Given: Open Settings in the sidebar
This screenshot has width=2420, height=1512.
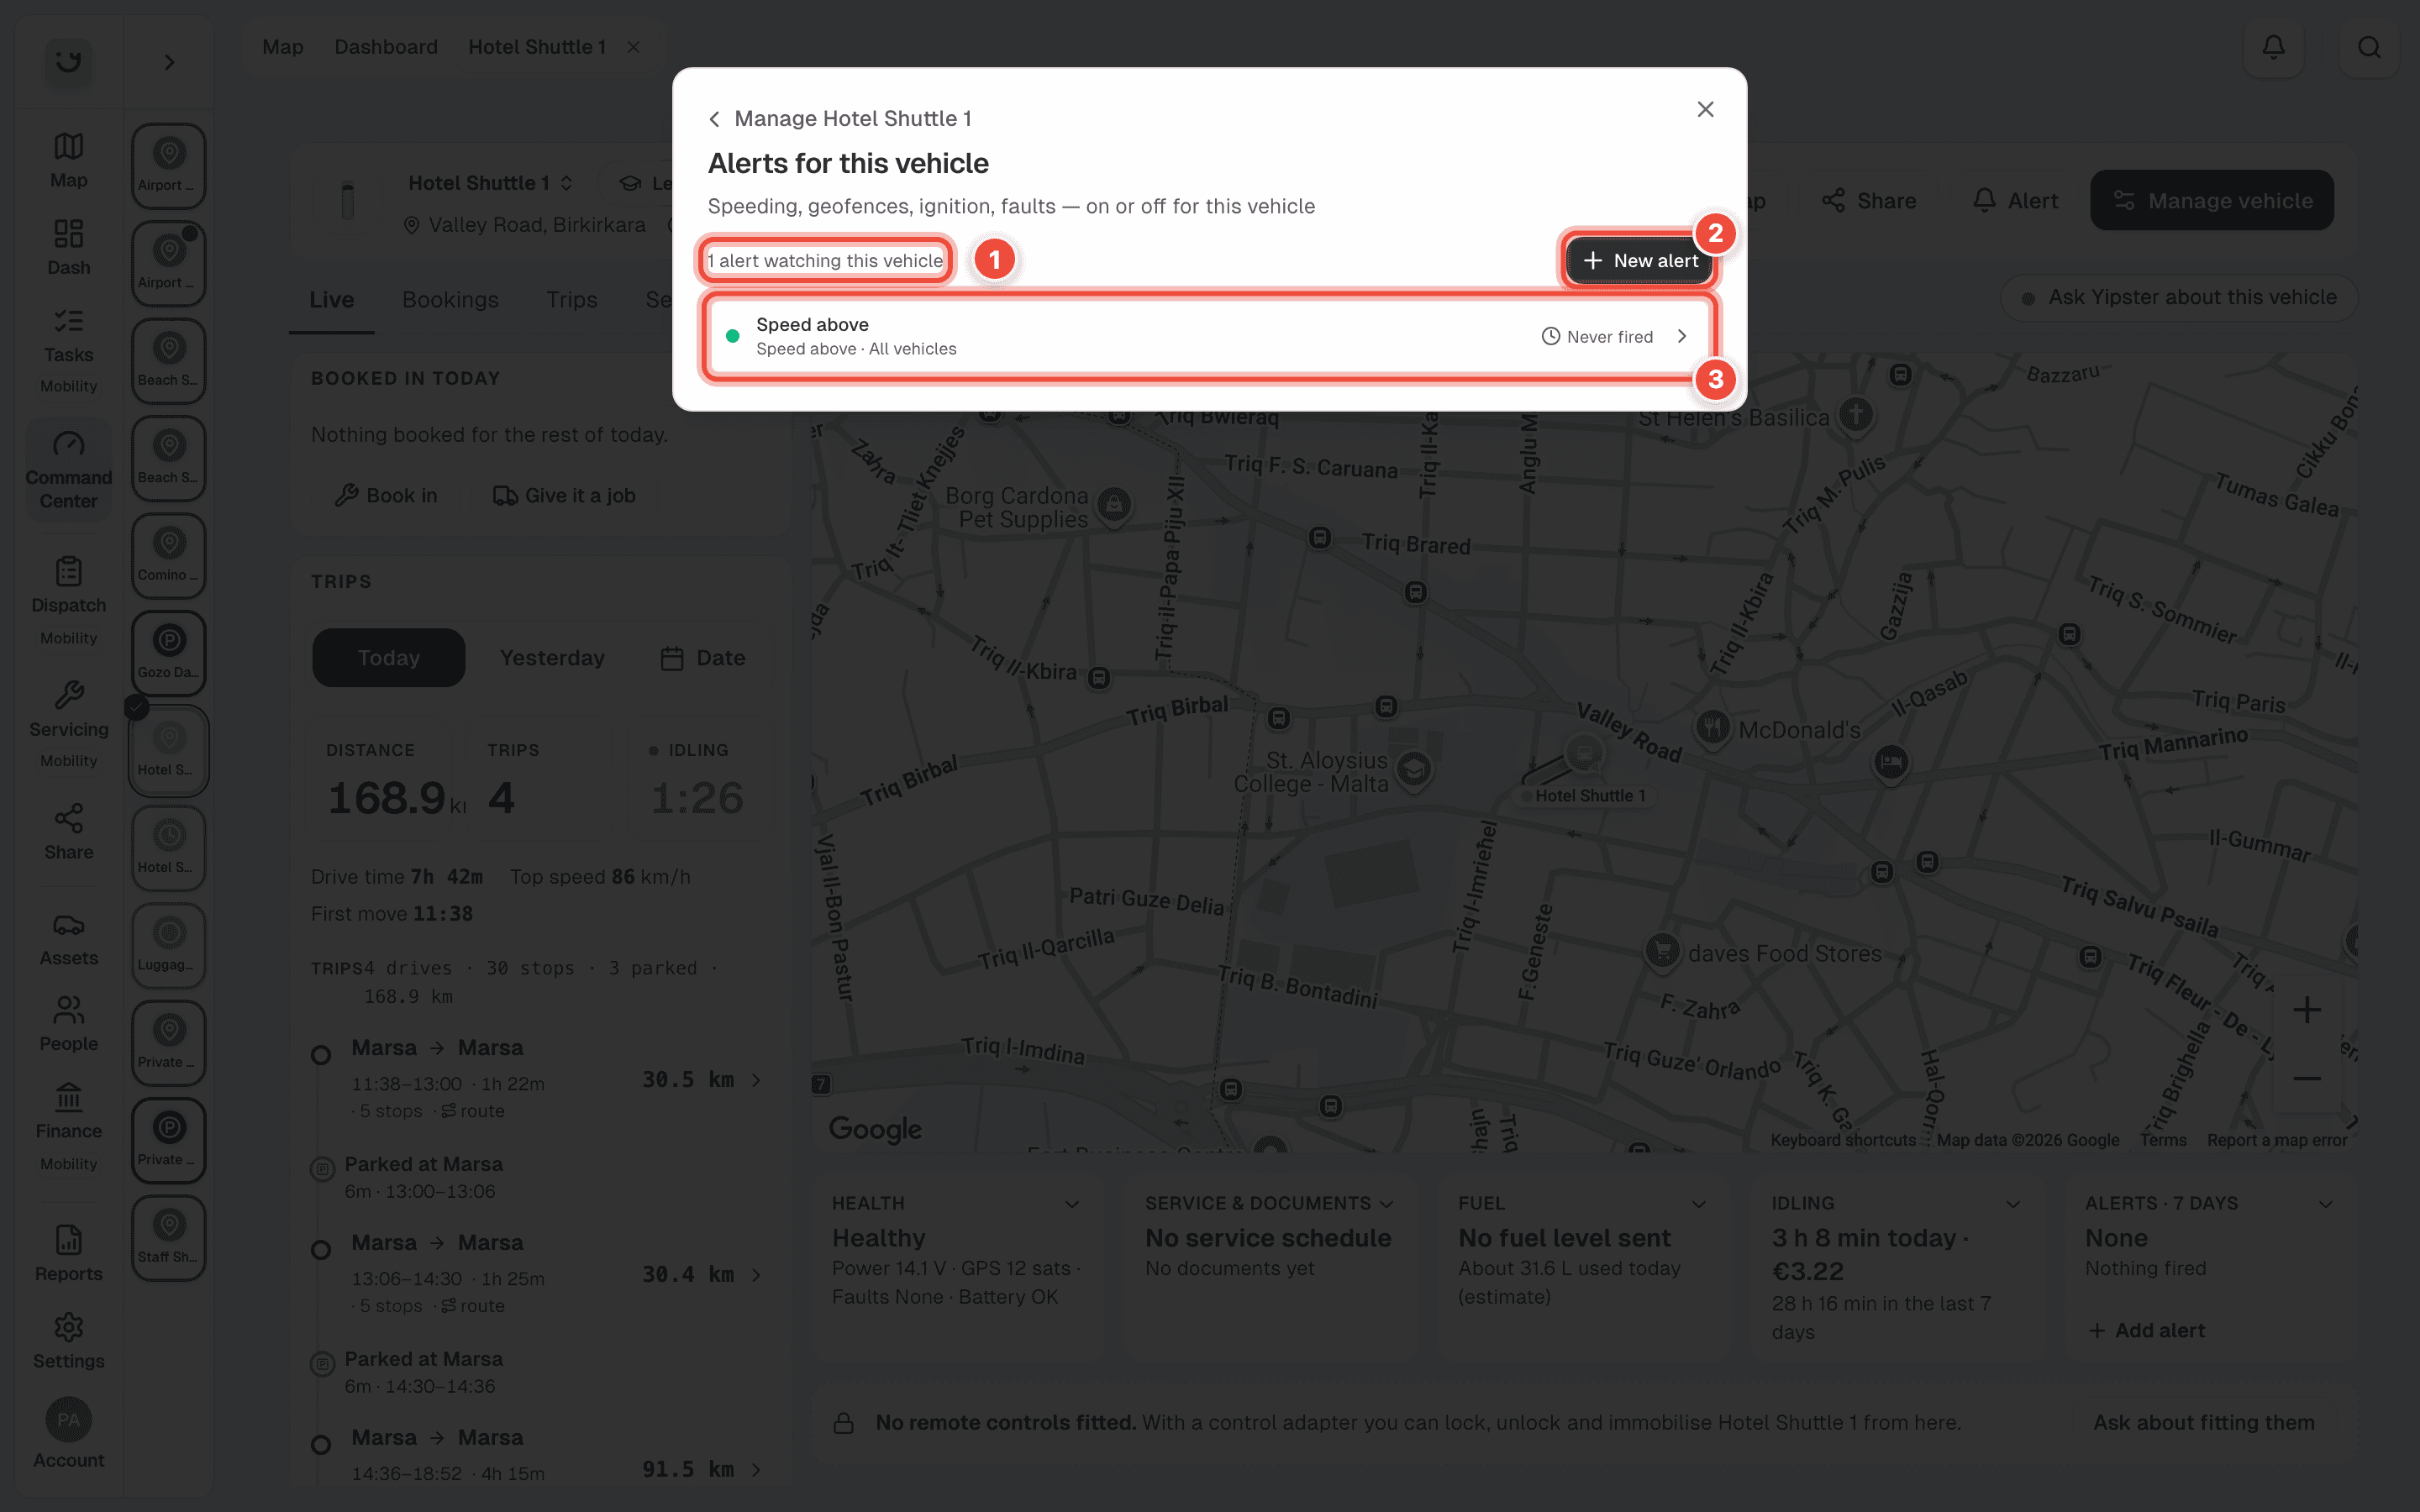Looking at the screenshot, I should pos(68,1341).
